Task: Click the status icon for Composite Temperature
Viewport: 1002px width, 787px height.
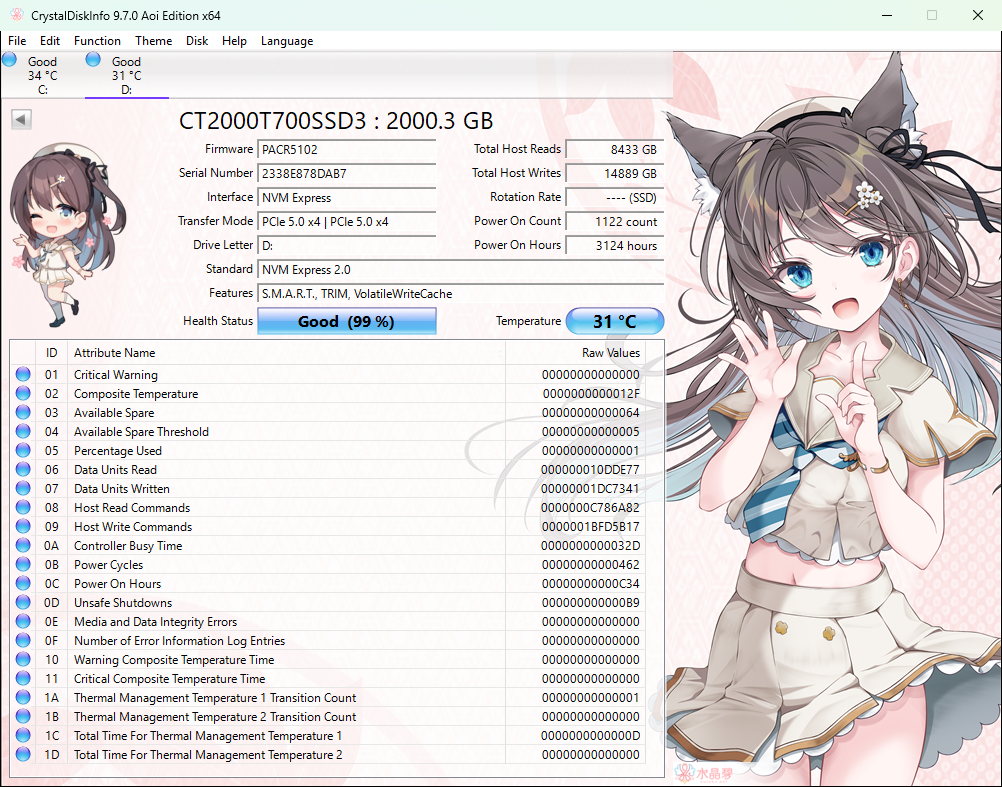Action: tap(23, 394)
